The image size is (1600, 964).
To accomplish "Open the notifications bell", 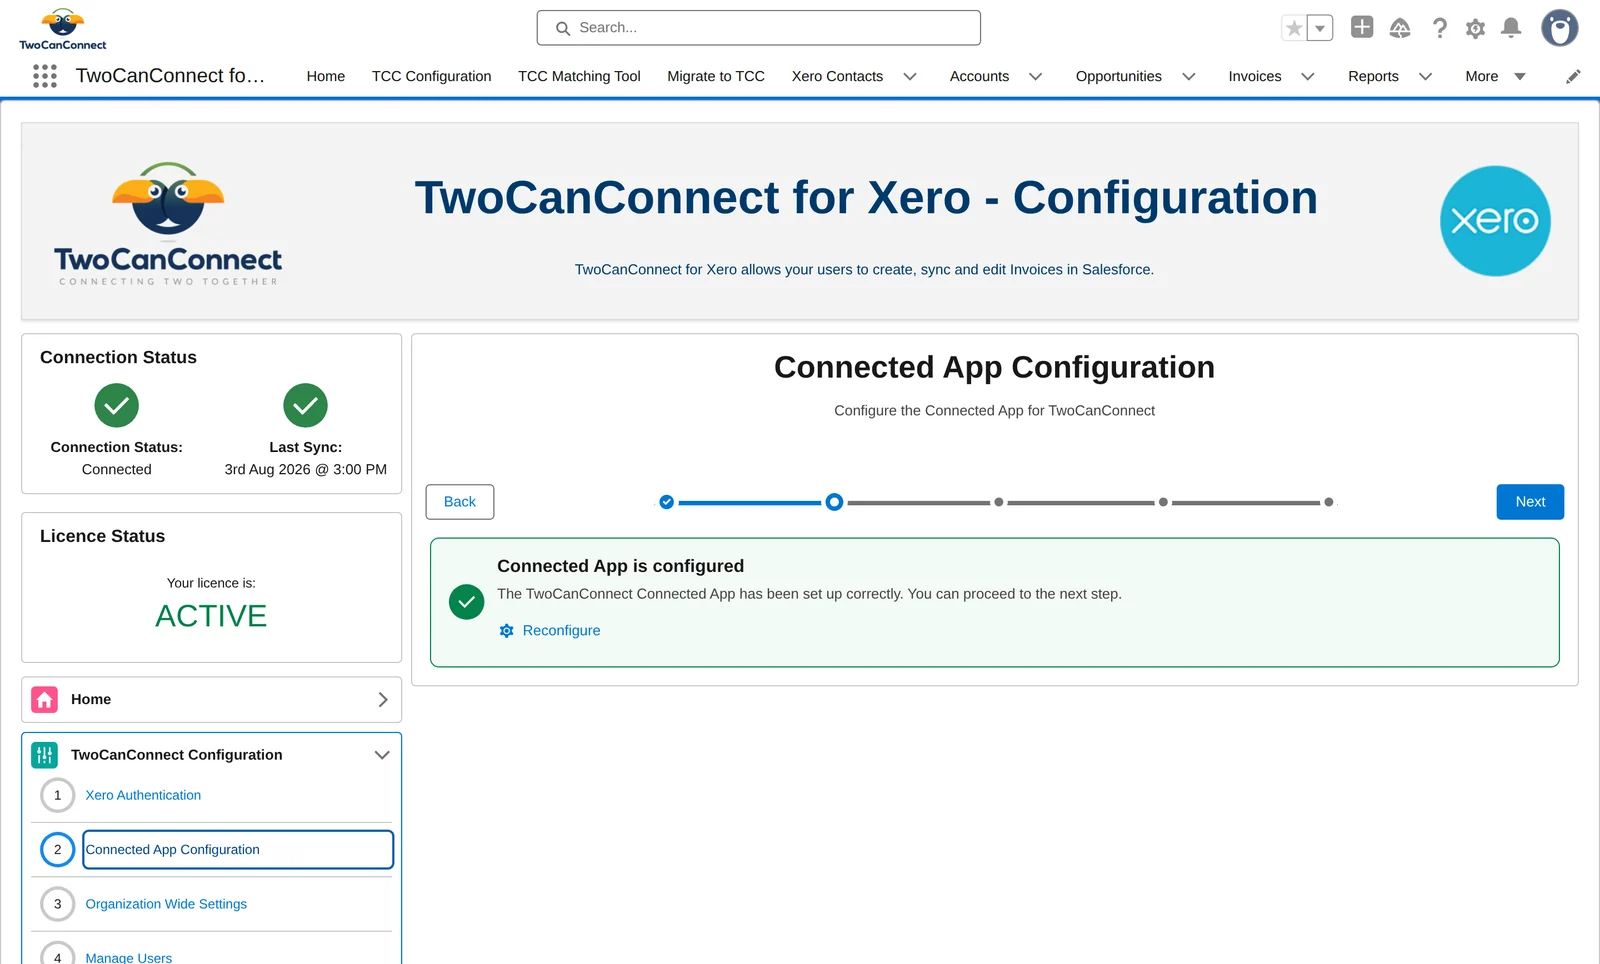I will click(x=1511, y=28).
